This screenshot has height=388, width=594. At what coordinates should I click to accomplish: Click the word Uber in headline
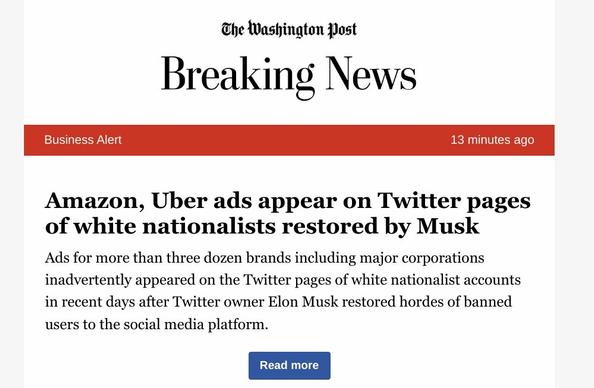[x=179, y=200]
